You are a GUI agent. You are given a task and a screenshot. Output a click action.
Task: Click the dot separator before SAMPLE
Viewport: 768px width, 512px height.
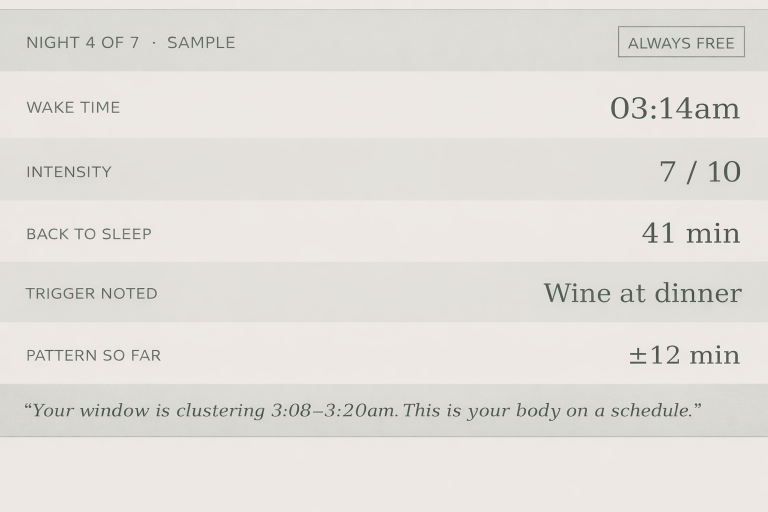tap(153, 42)
